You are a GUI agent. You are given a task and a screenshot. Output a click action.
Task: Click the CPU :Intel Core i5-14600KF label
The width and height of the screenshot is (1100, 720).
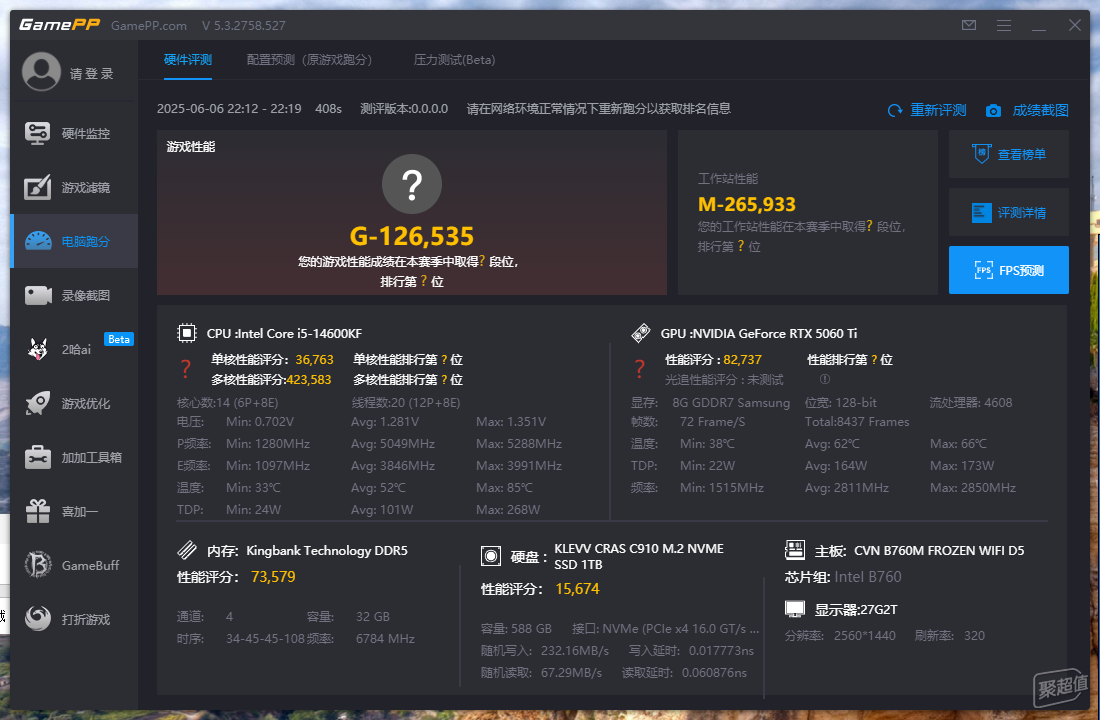[x=284, y=333]
